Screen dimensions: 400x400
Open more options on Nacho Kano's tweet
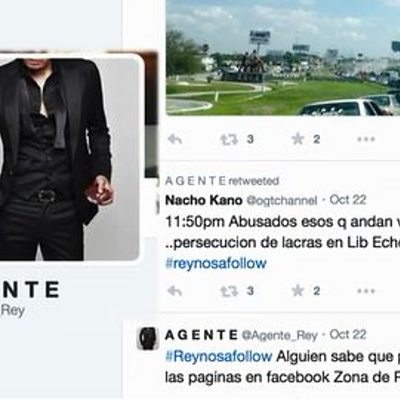[366, 291]
